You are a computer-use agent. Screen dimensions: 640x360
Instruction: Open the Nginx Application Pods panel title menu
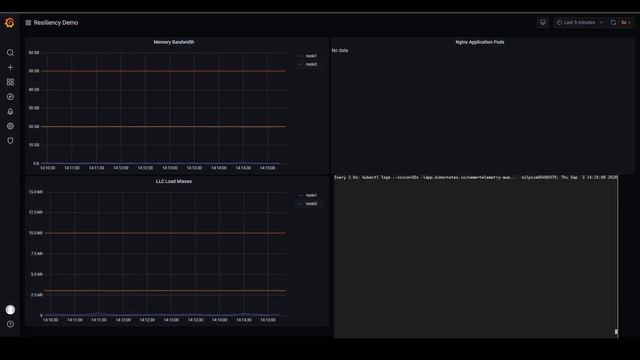pos(480,42)
